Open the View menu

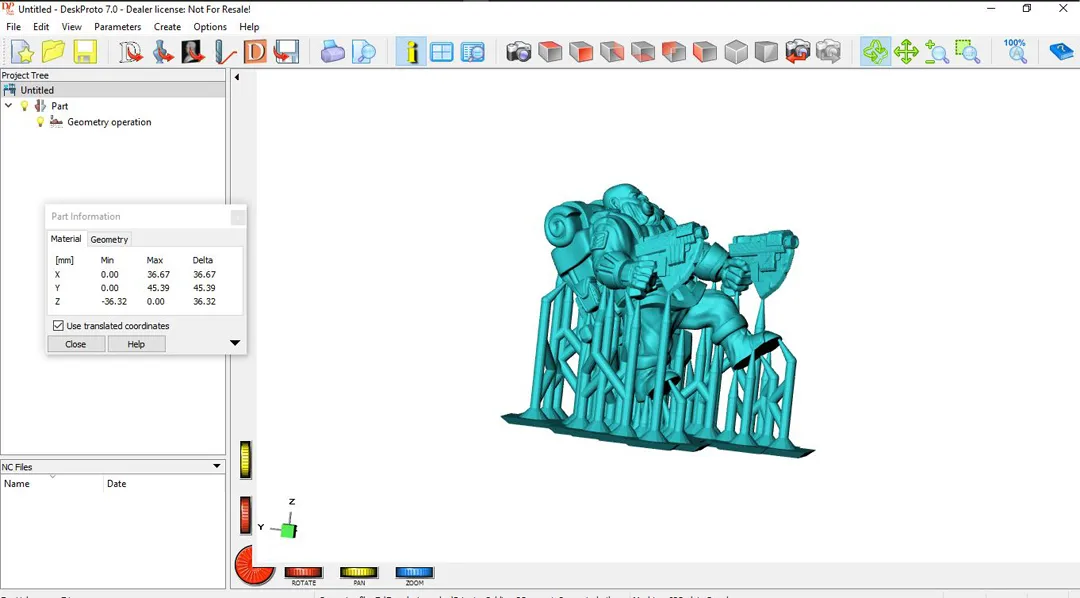[72, 27]
